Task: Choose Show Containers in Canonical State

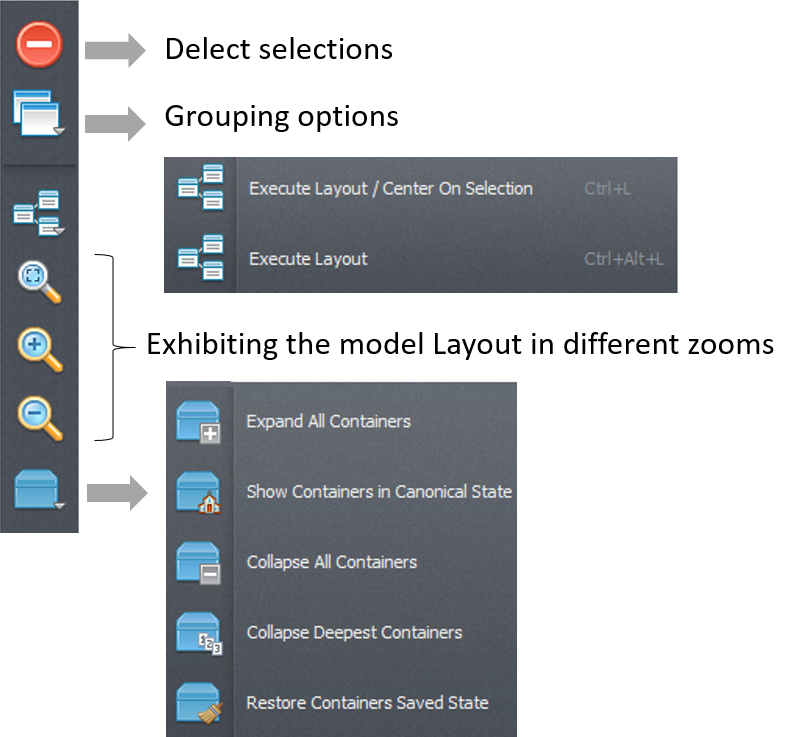Action: click(x=379, y=492)
